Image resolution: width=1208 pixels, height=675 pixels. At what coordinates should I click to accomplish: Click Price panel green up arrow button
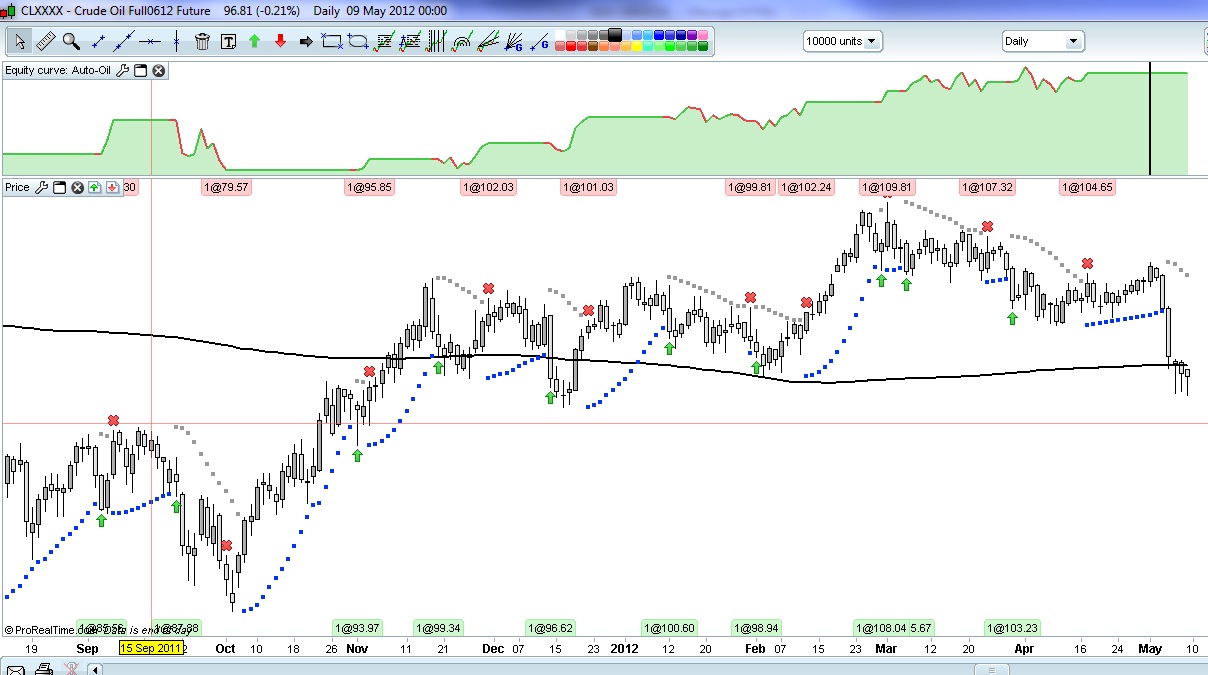94,187
